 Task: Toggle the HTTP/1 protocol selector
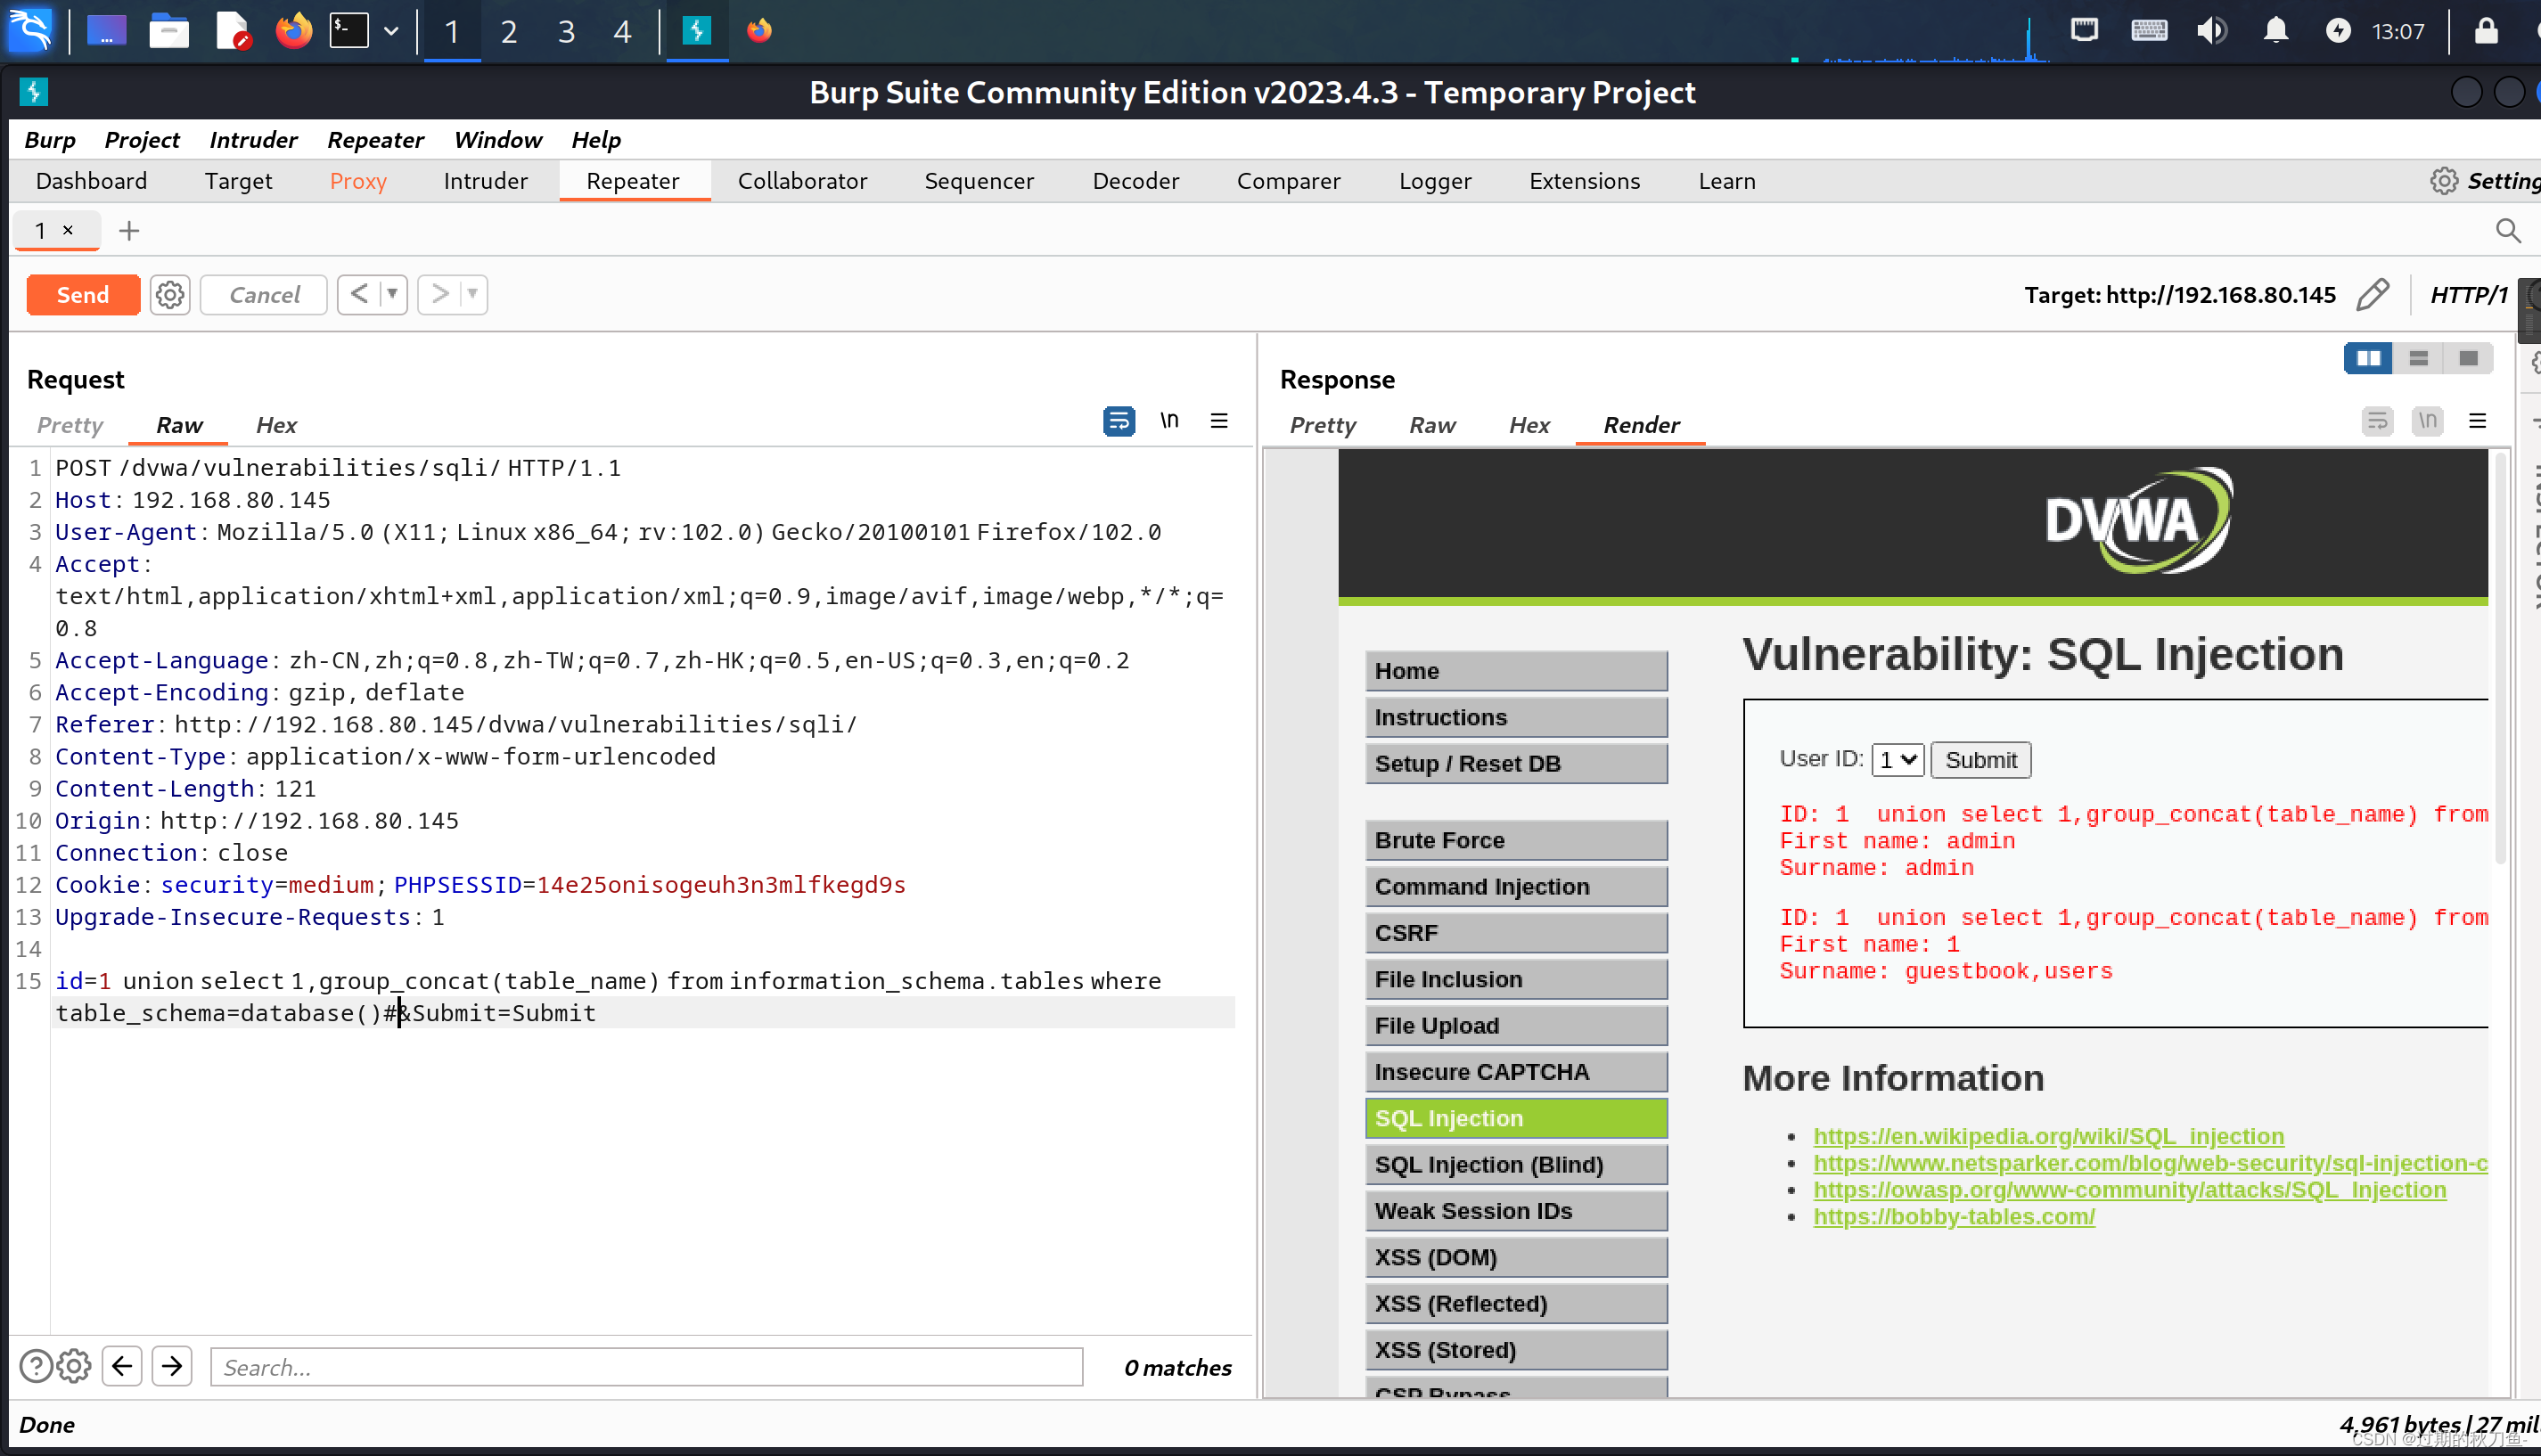click(2469, 295)
